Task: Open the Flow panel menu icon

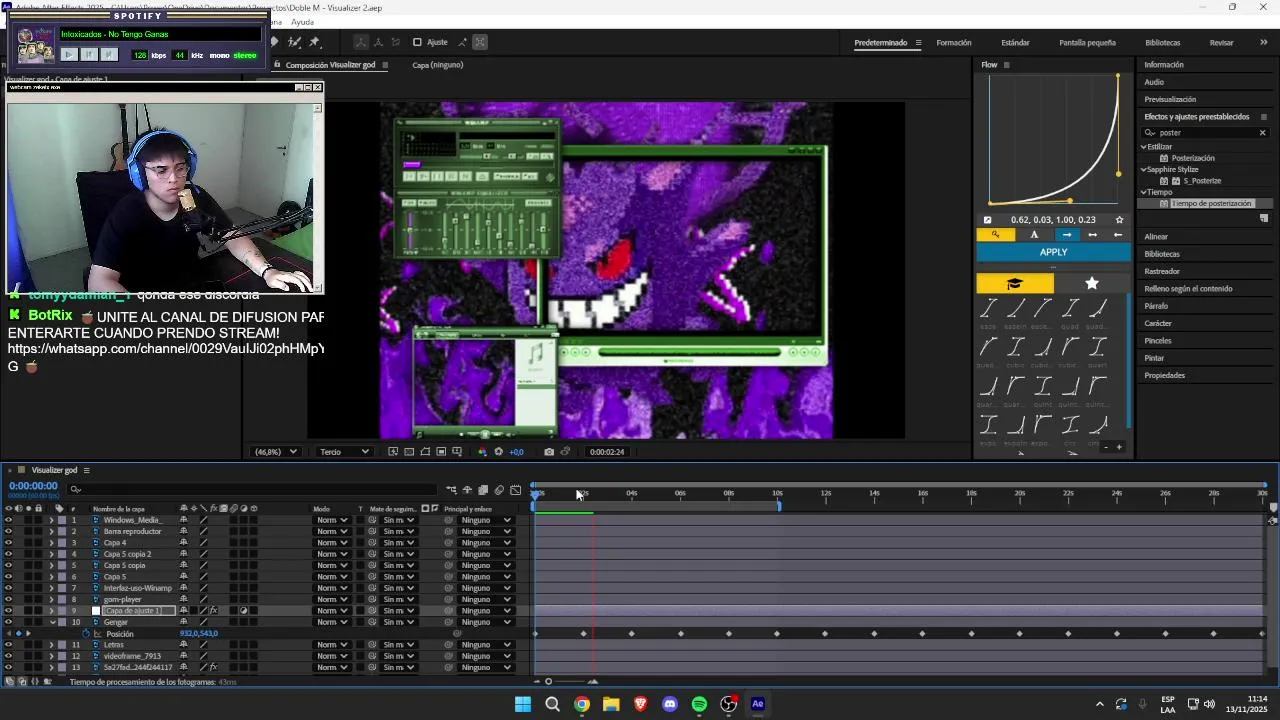Action: pyautogui.click(x=1006, y=65)
